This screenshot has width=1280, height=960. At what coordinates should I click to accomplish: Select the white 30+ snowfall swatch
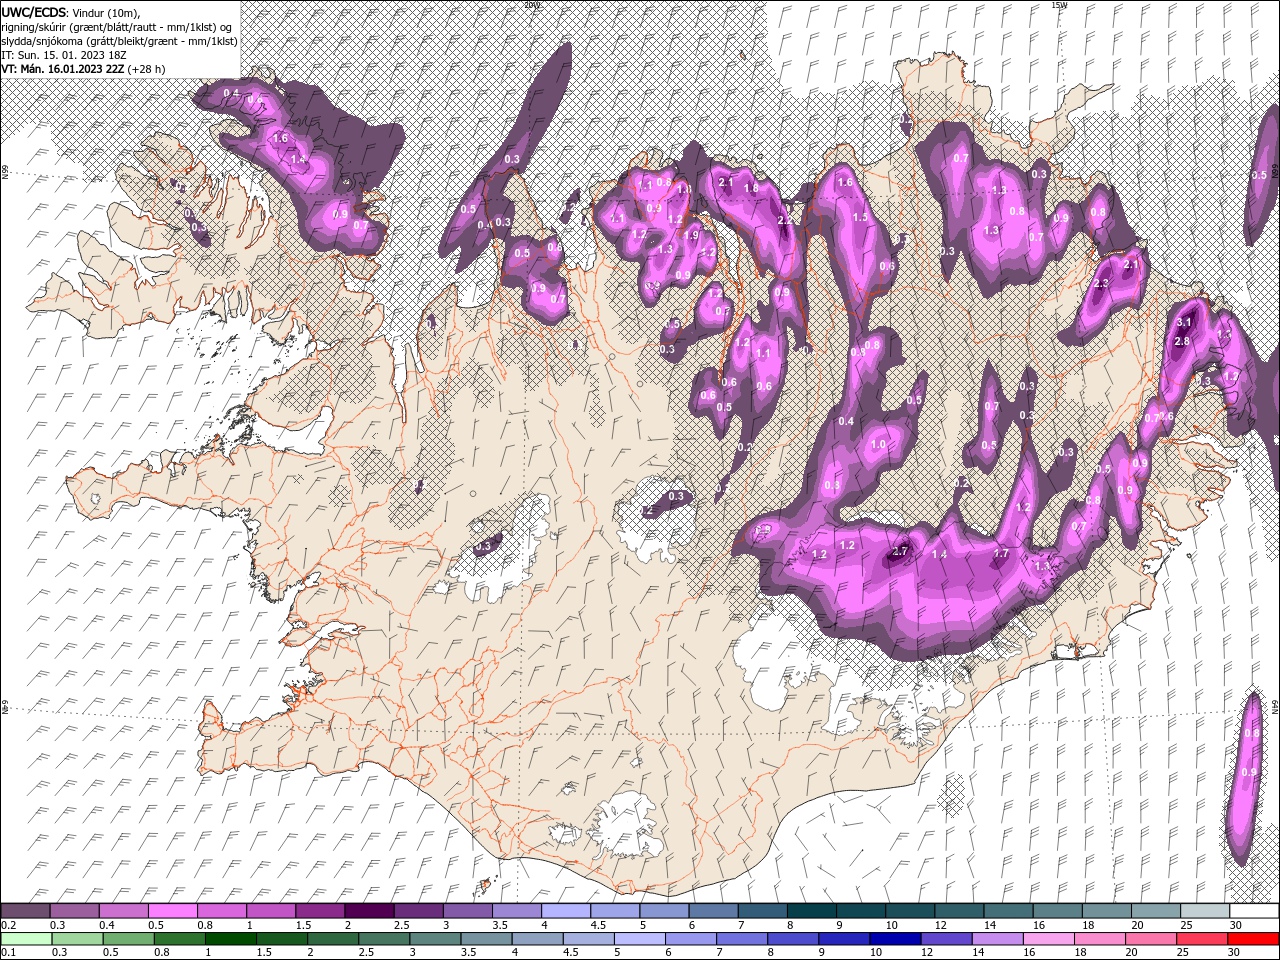coord(1252,911)
